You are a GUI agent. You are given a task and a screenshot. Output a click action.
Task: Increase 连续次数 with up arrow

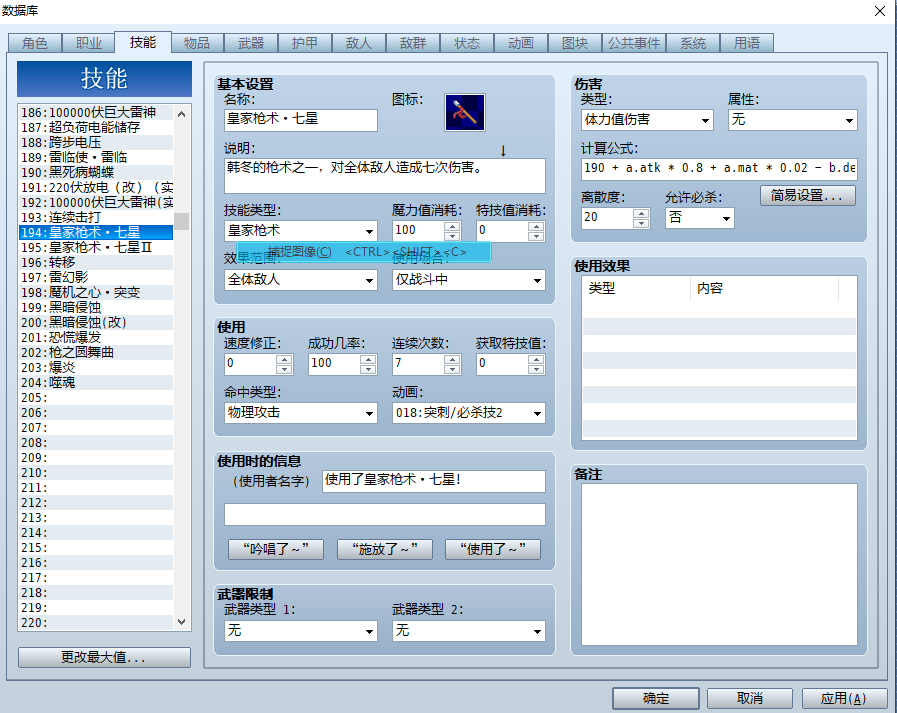[x=452, y=359]
